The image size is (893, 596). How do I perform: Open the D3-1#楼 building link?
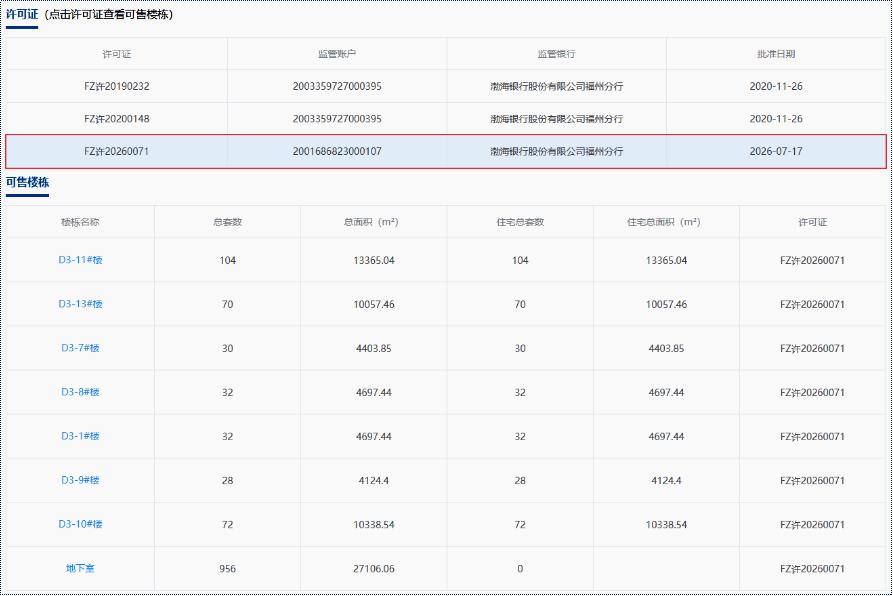(x=80, y=436)
